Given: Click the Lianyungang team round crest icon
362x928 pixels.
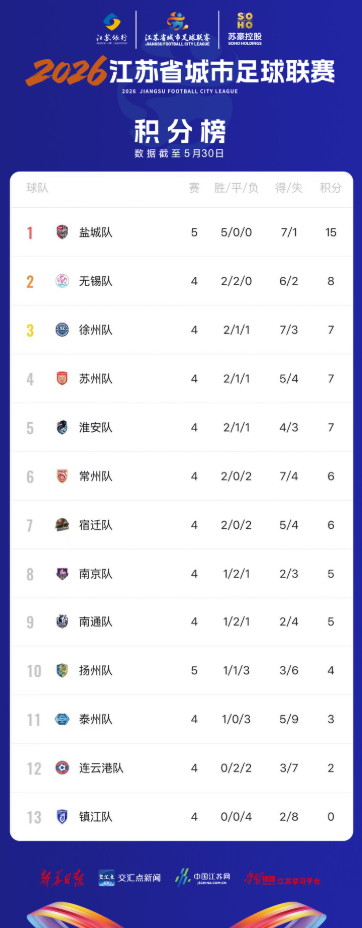Looking at the screenshot, I should [62, 768].
